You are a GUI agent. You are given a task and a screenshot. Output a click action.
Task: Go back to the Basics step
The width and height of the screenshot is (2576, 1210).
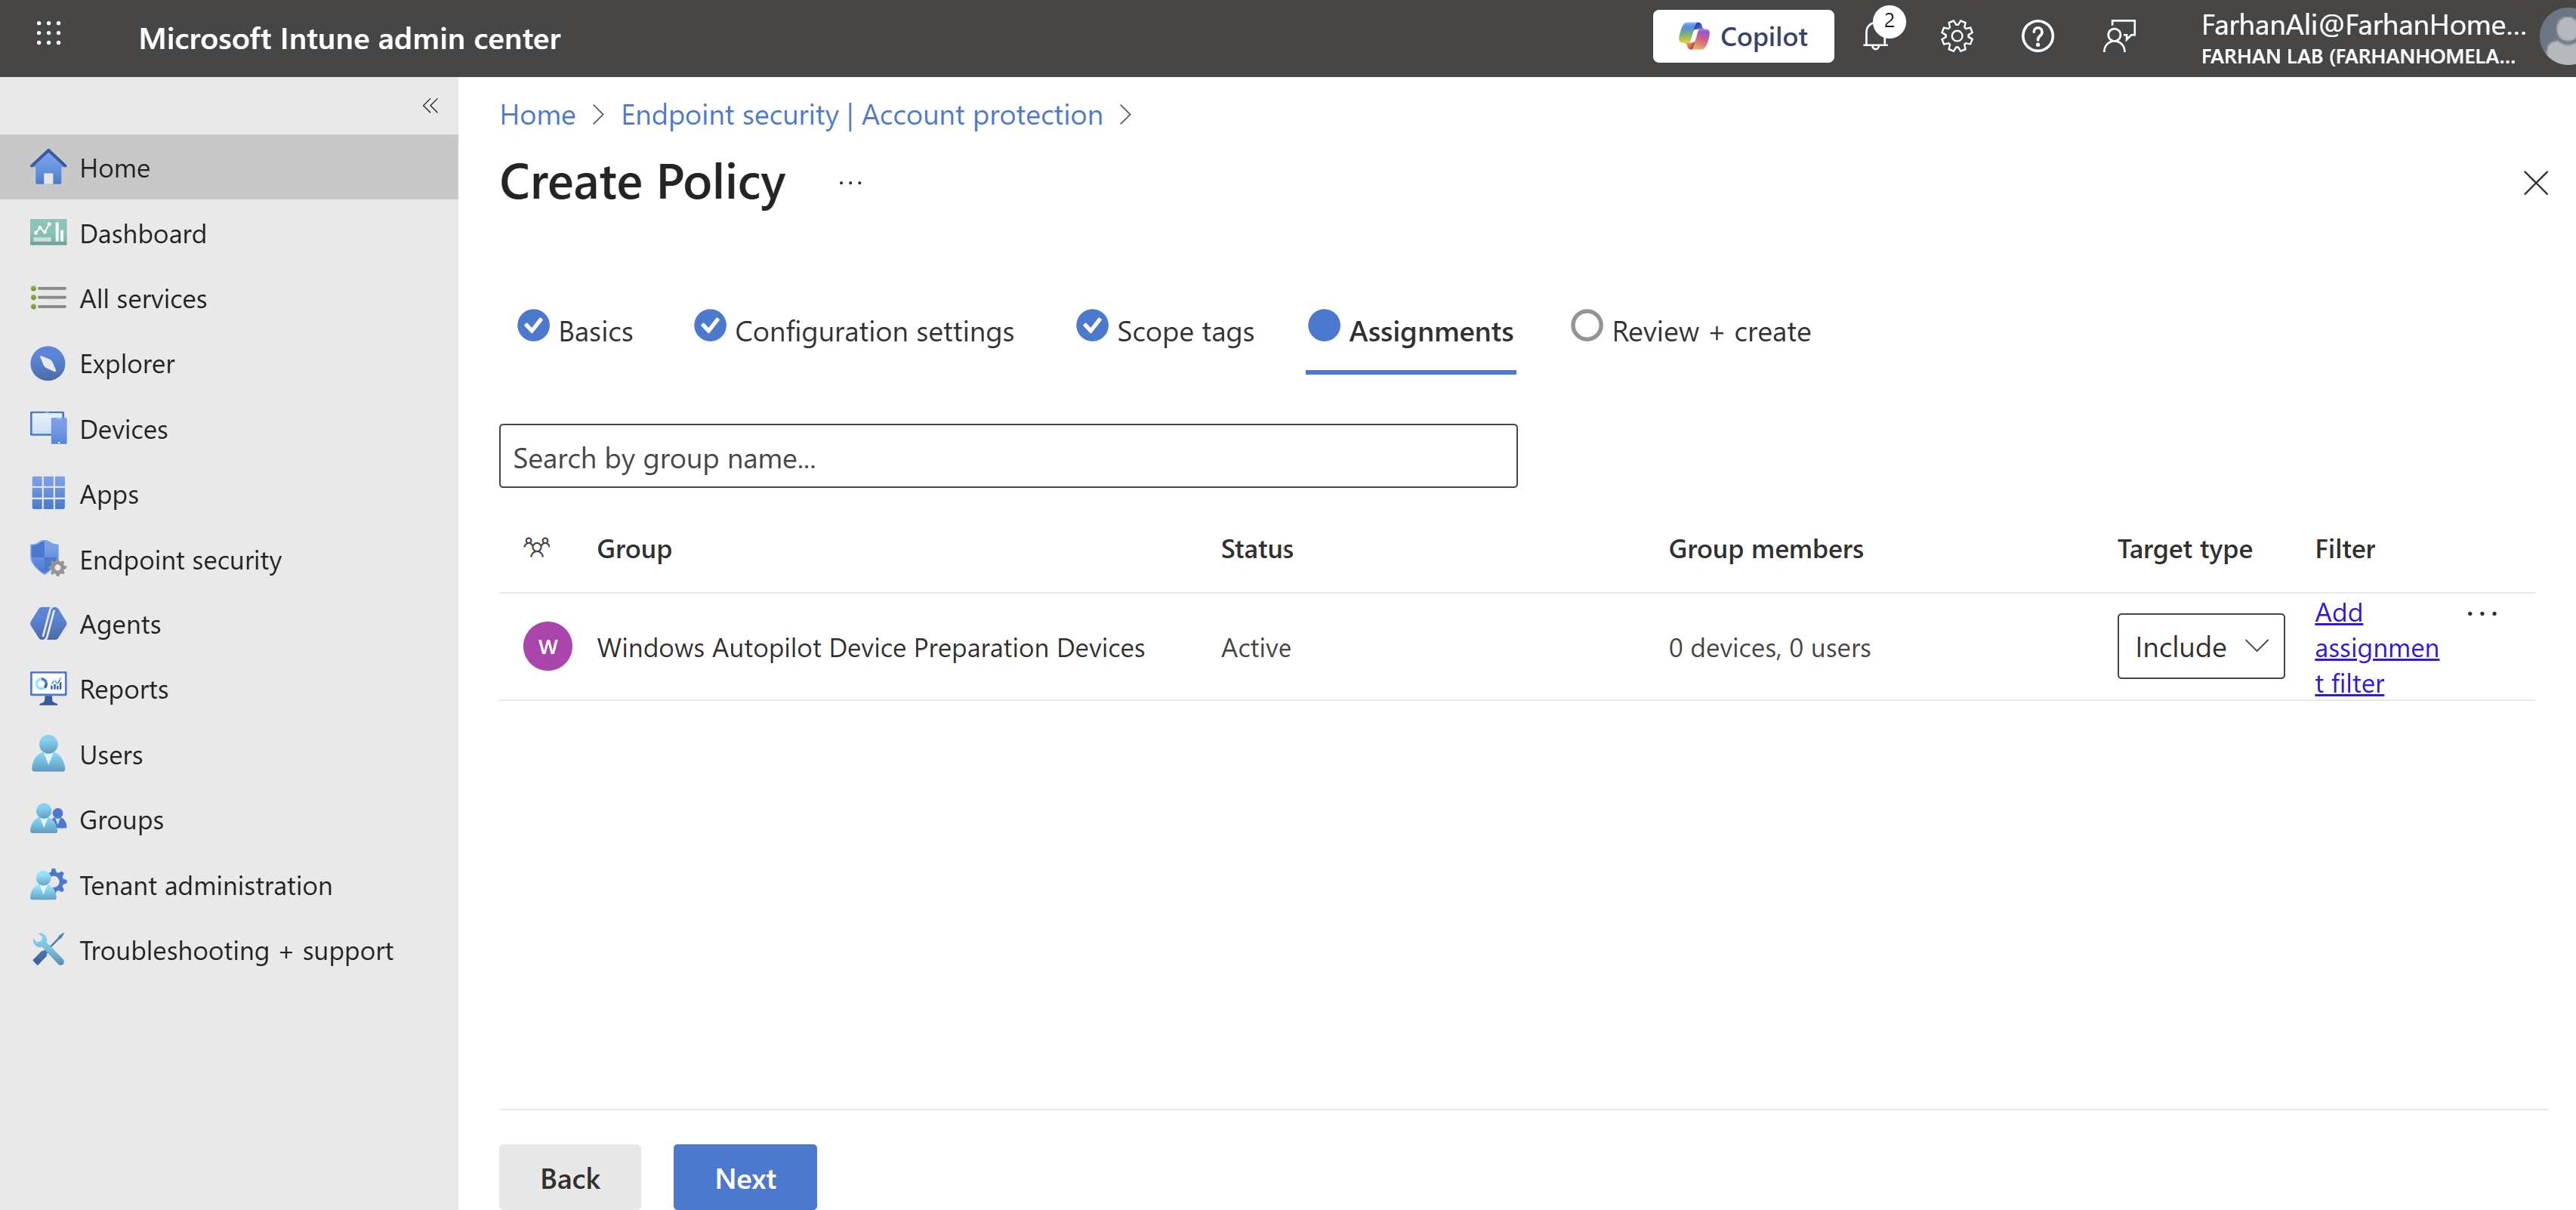point(575,331)
